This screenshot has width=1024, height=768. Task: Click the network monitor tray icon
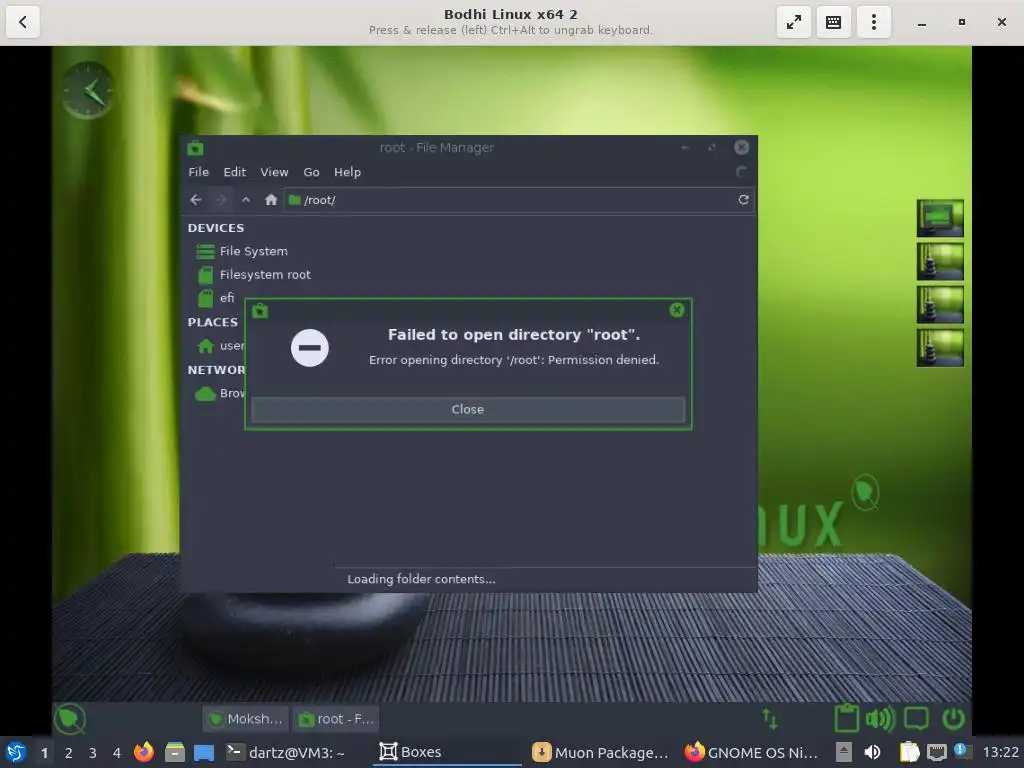tap(937, 753)
